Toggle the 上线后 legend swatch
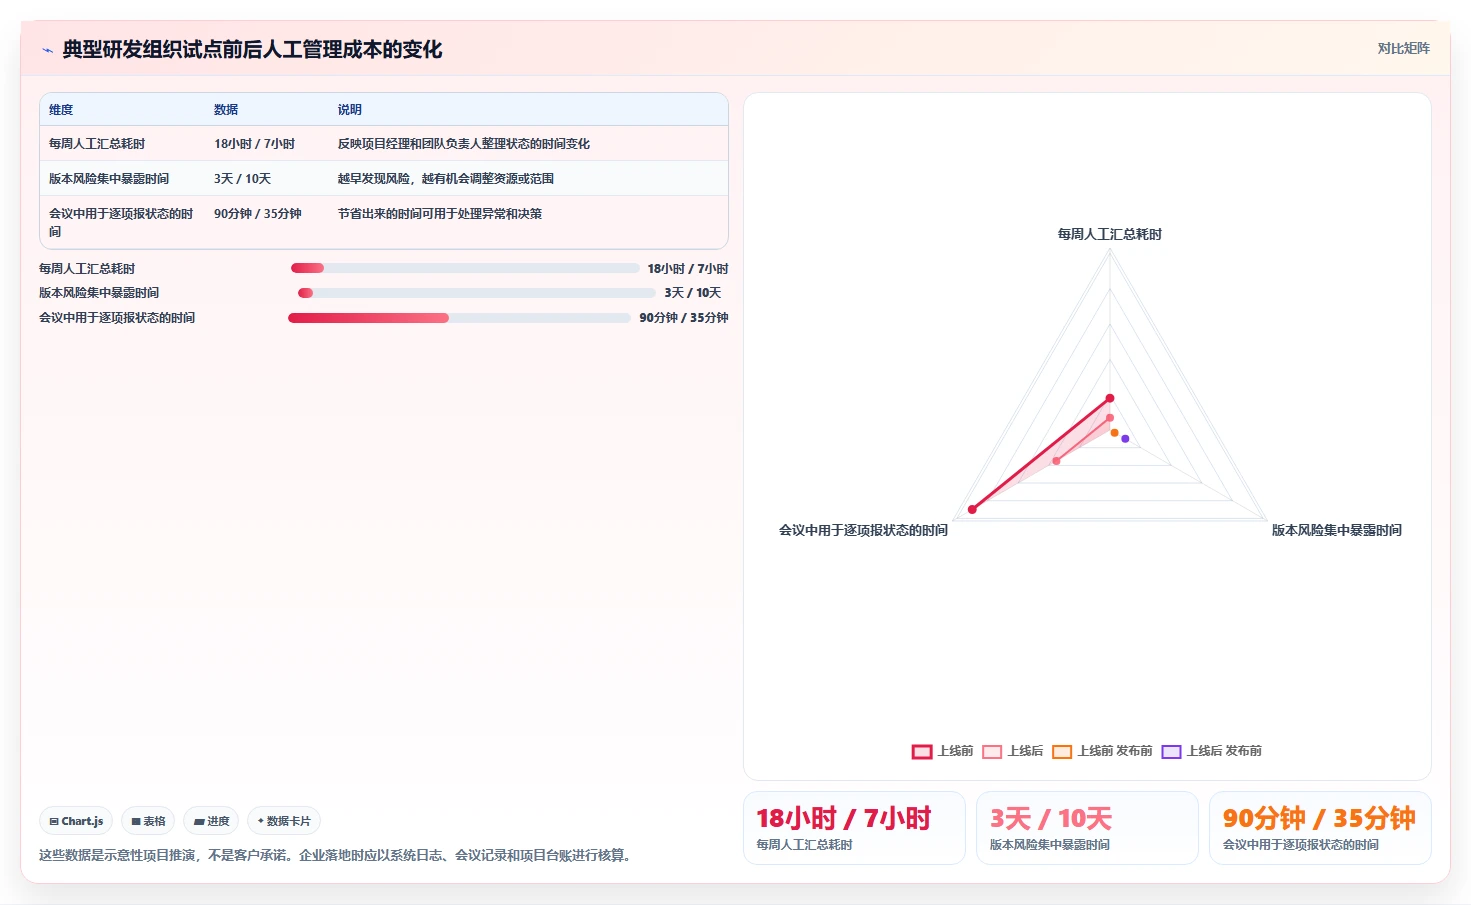 click(992, 752)
